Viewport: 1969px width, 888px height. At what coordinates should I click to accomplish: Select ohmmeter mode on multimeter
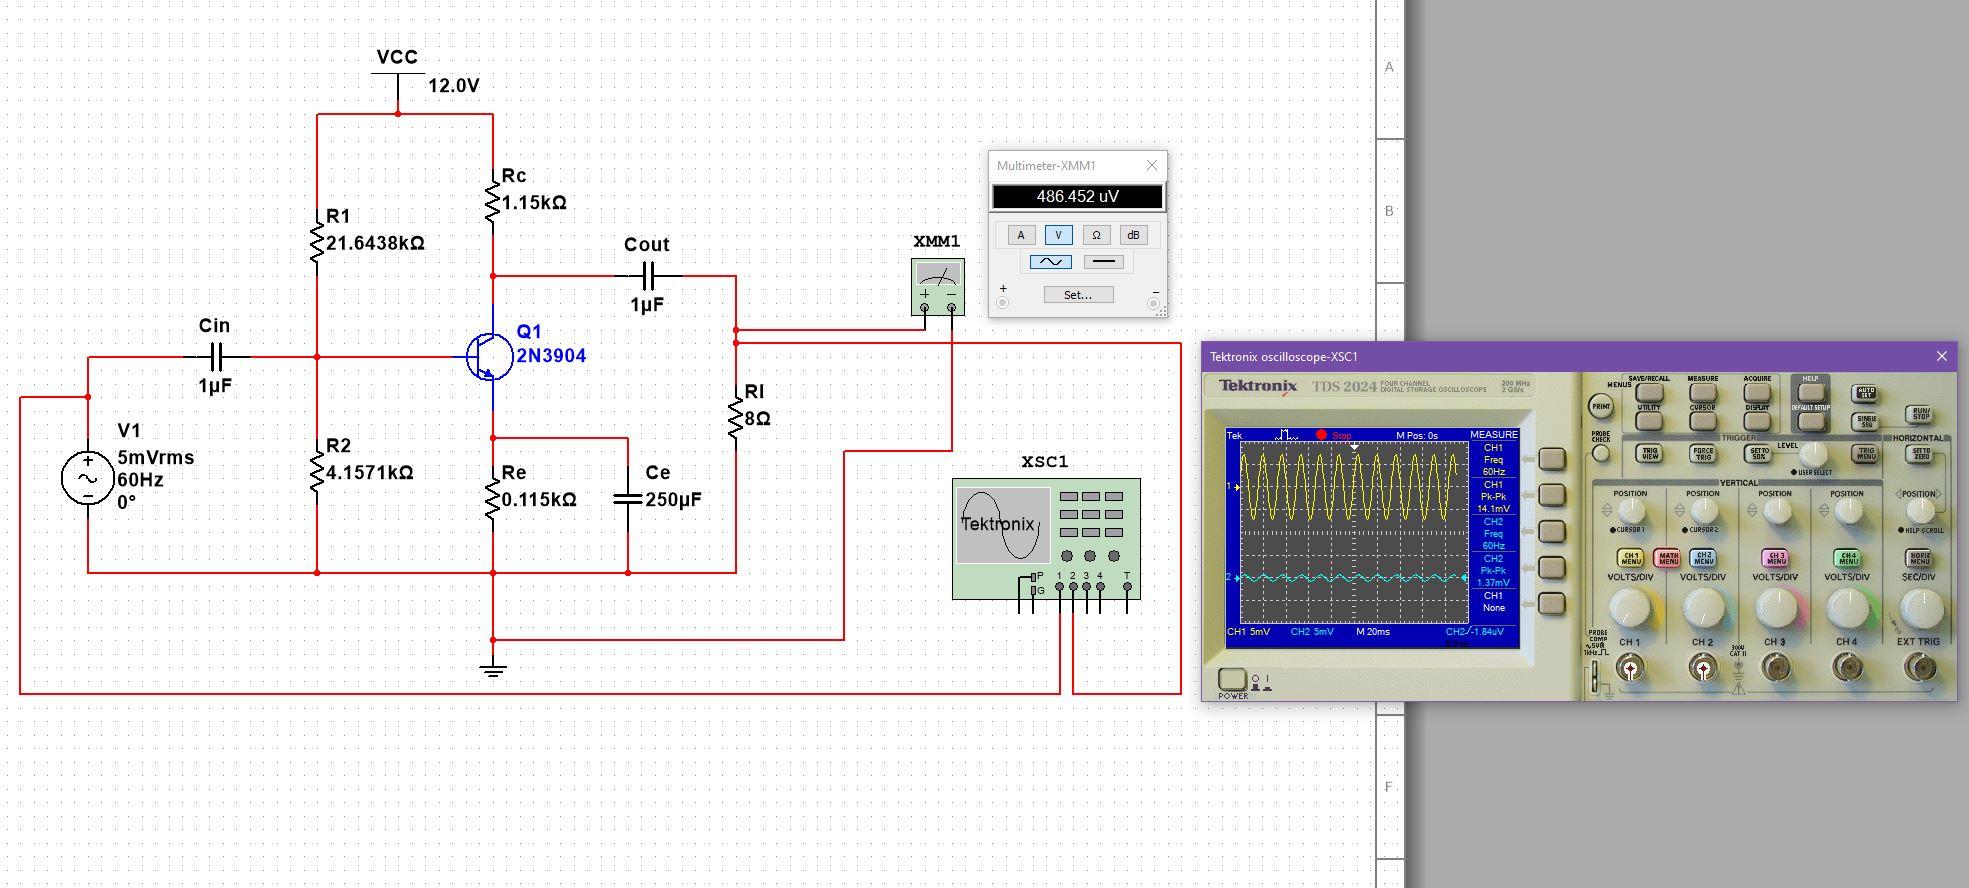point(1096,235)
